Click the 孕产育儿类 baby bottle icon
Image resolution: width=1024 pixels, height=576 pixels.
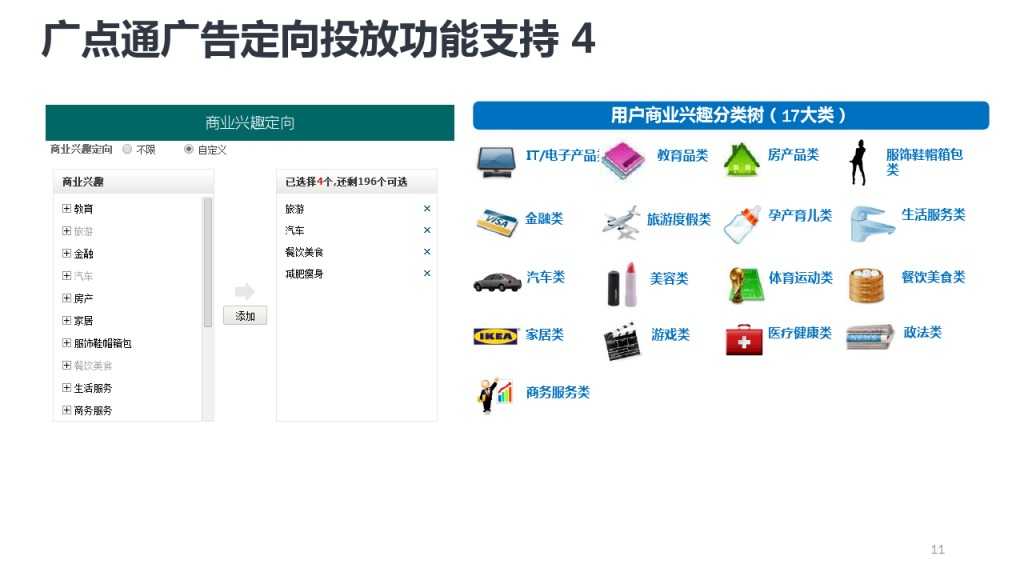pos(744,222)
